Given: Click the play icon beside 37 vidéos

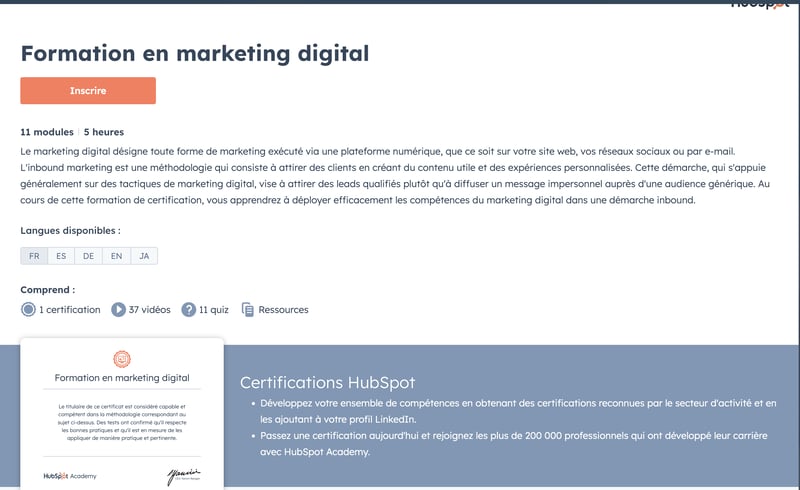Looking at the screenshot, I should (118, 309).
